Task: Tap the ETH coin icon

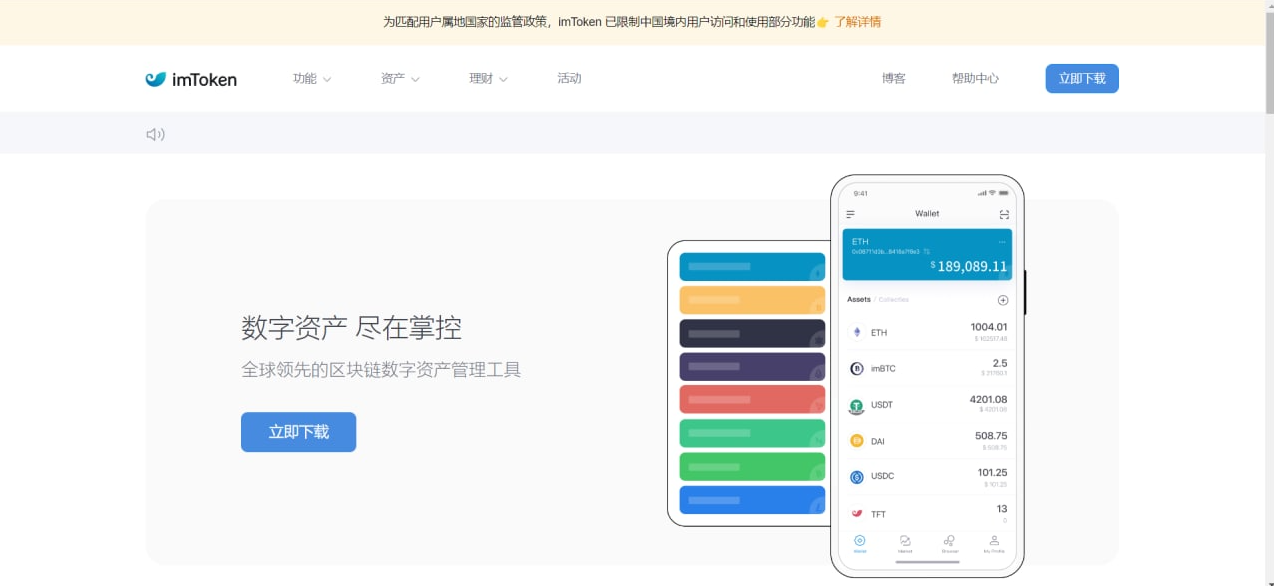Action: tap(857, 332)
